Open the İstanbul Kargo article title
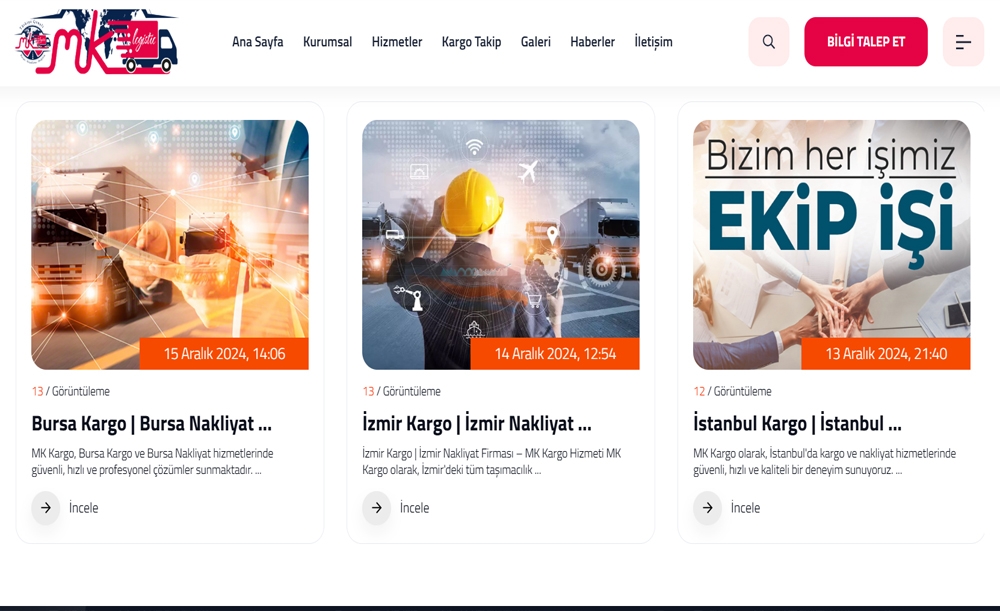Viewport: 1000px width, 611px height. 797,423
